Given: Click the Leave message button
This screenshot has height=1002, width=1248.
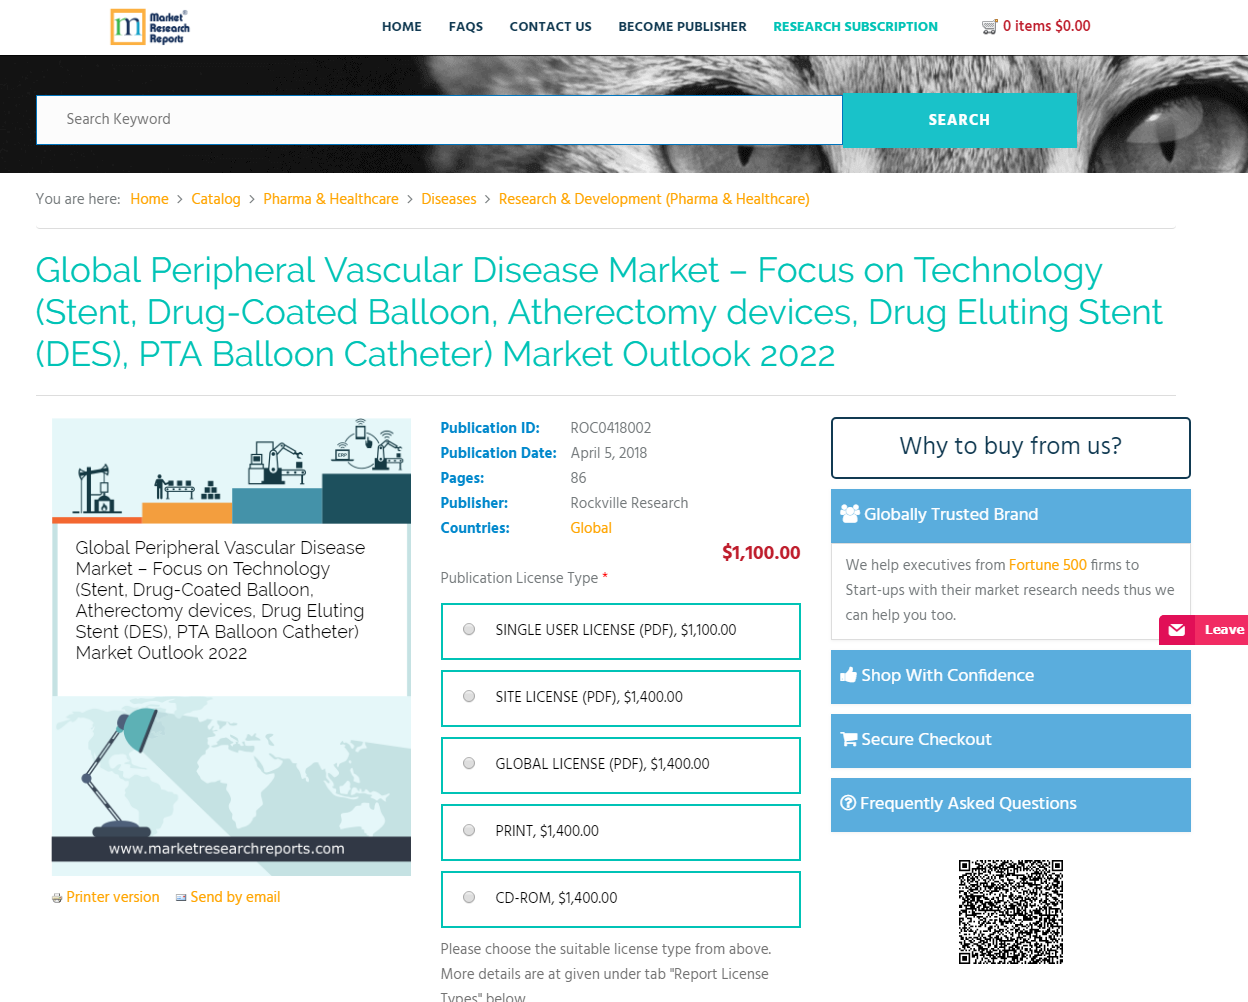Looking at the screenshot, I should (1203, 630).
